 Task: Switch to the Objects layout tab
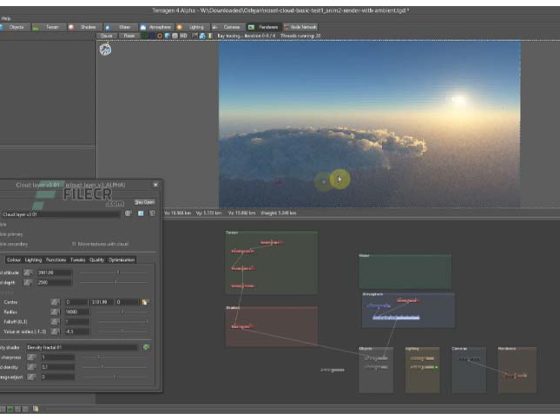[x=14, y=27]
